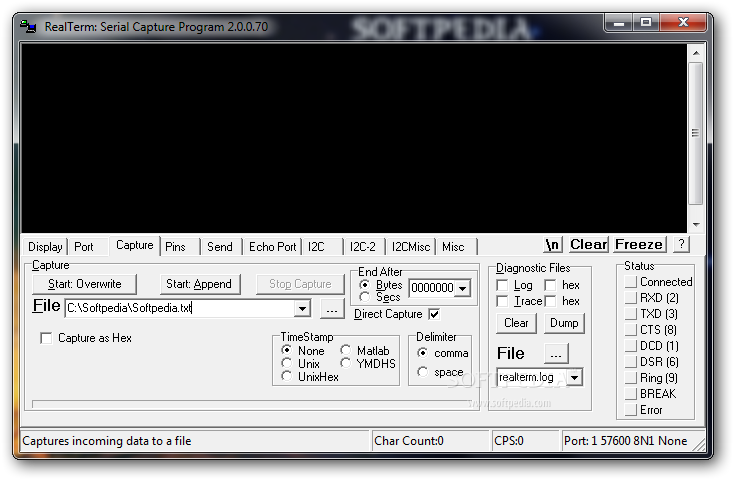734x480 pixels.
Task: Click Clear in Diagnostic Files
Action: click(516, 323)
